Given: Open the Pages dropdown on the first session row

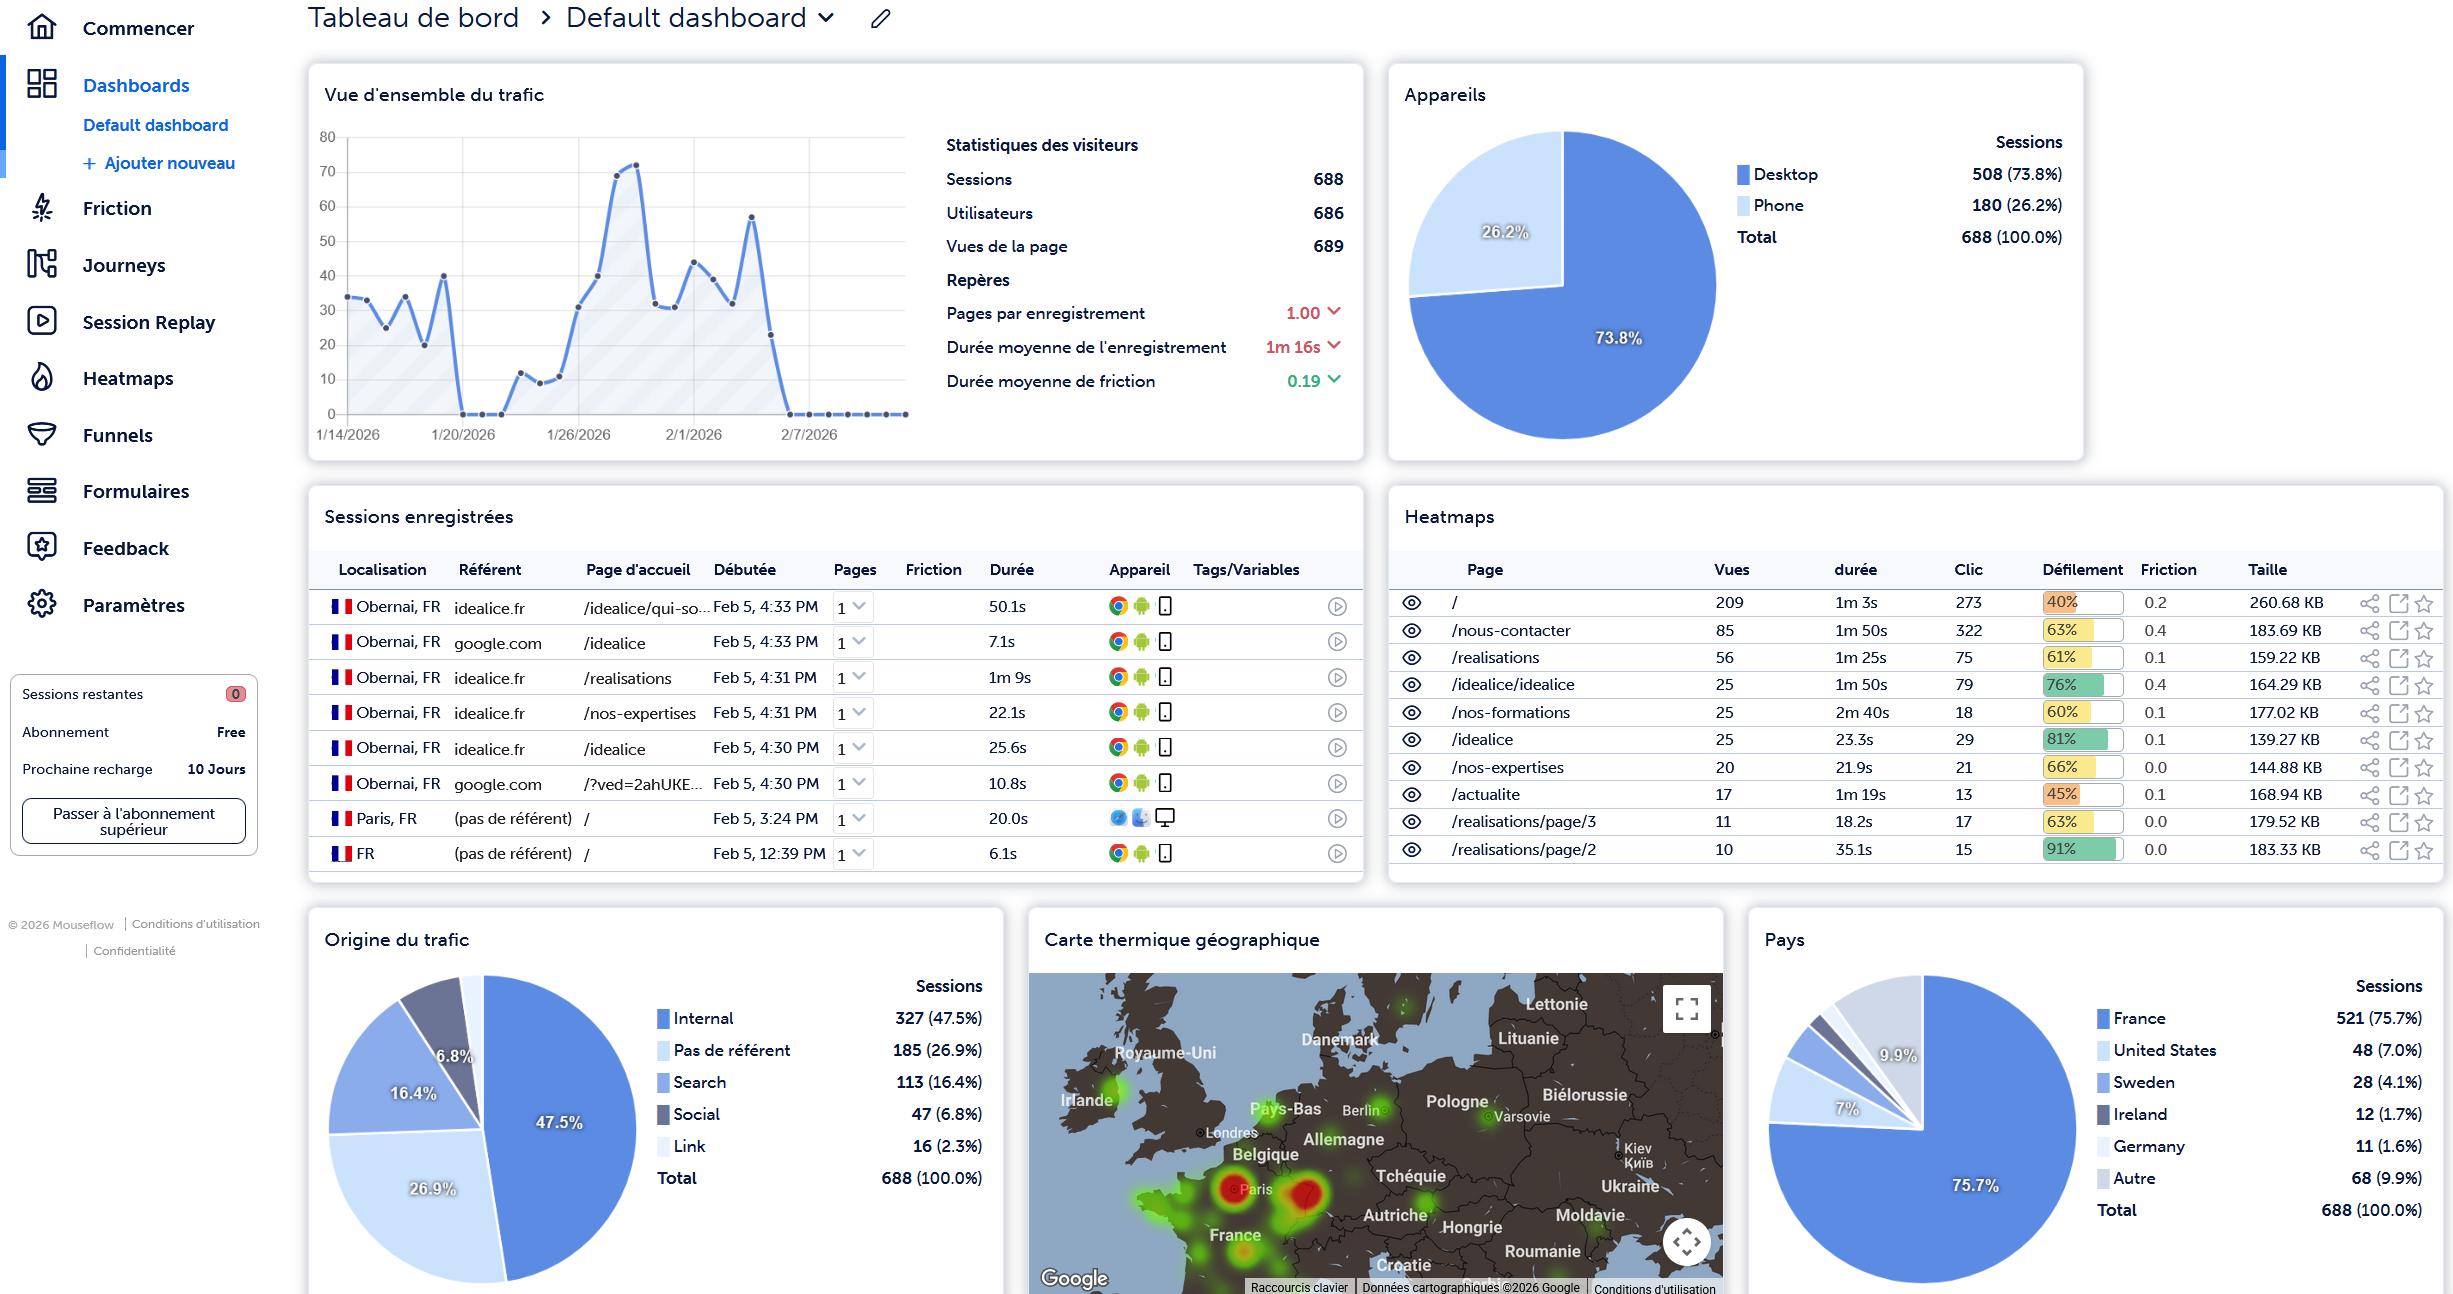Looking at the screenshot, I should click(851, 606).
